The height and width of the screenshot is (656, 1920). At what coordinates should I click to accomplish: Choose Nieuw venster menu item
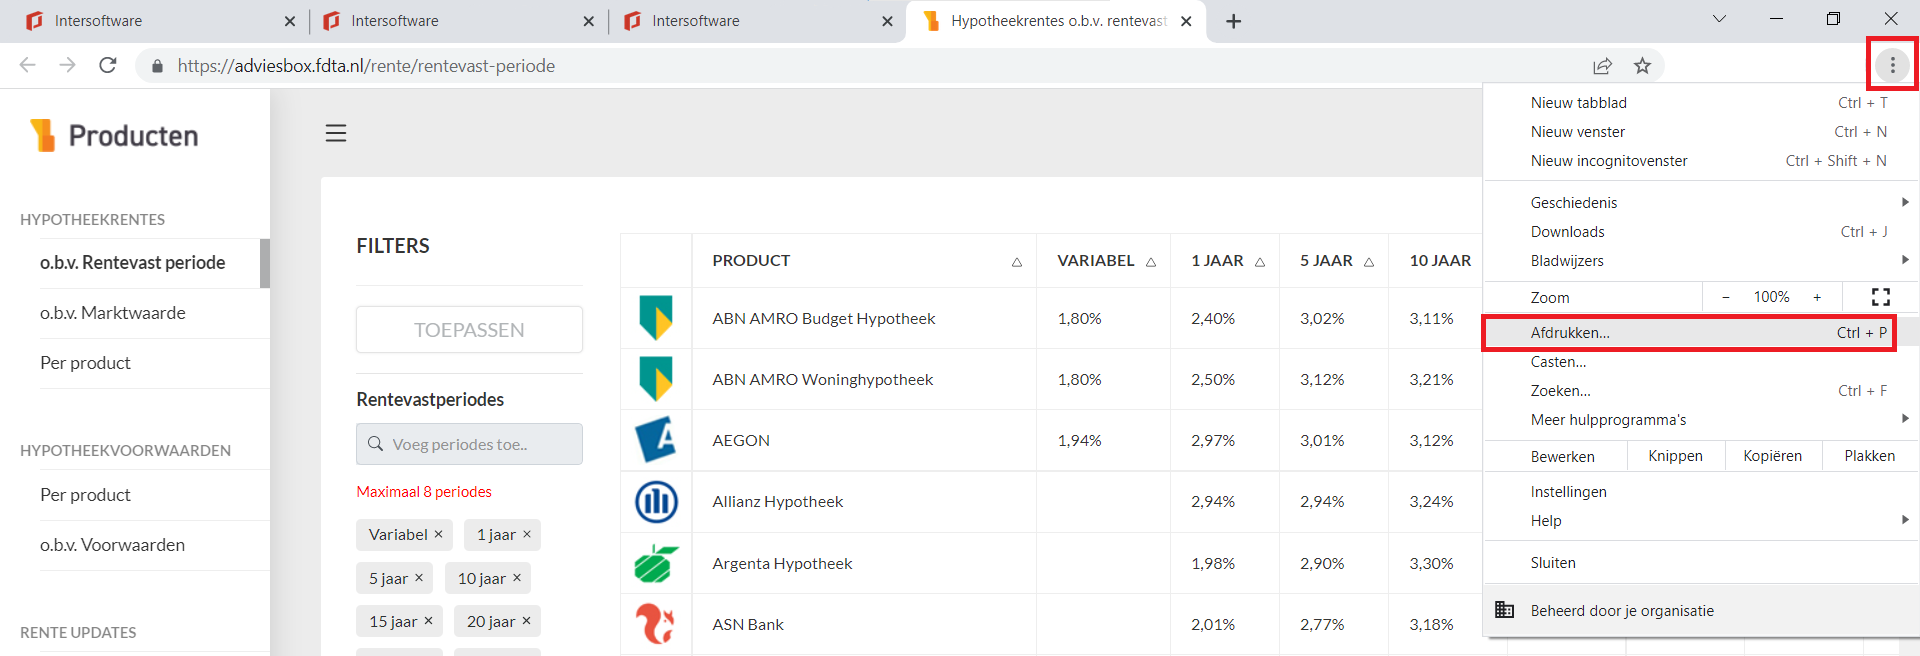coord(1700,131)
